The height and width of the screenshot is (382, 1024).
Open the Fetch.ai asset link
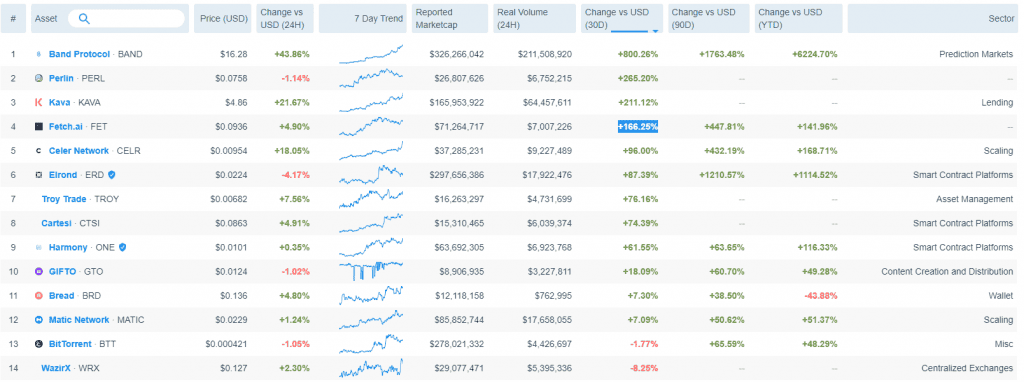65,127
